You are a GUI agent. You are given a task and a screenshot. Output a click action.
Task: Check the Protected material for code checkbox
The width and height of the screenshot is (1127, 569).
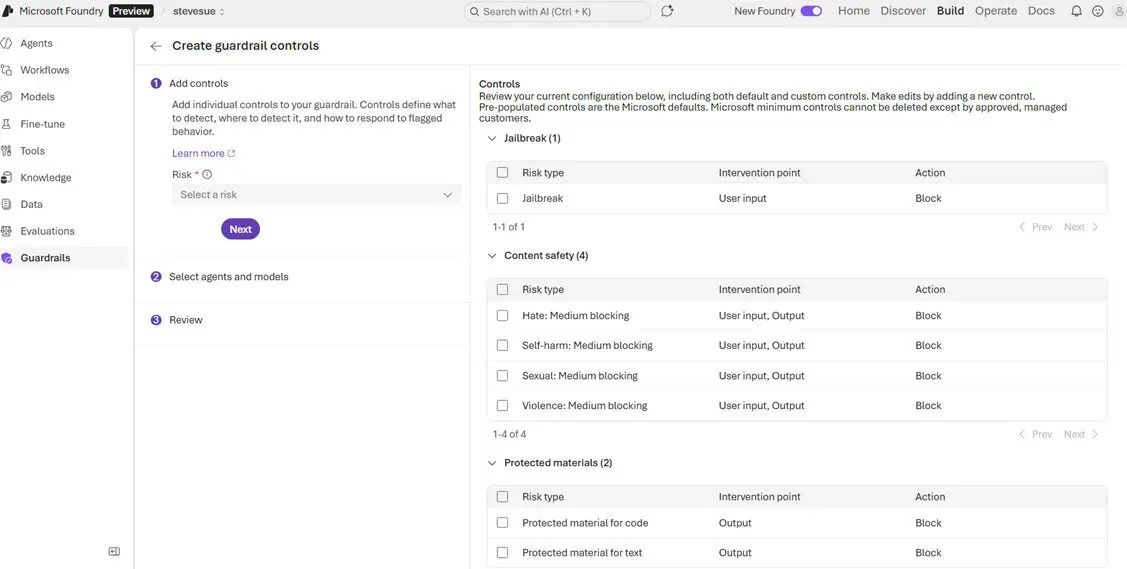502,523
